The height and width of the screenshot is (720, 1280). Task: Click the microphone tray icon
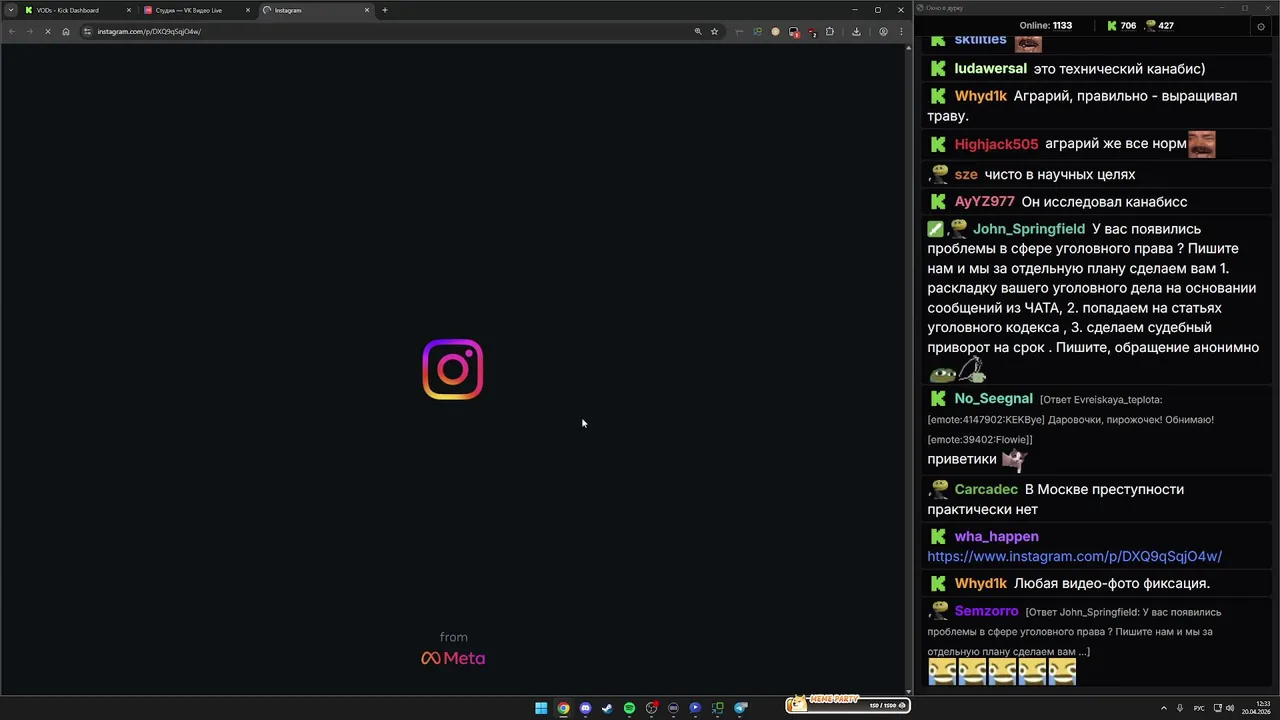click(x=1180, y=708)
